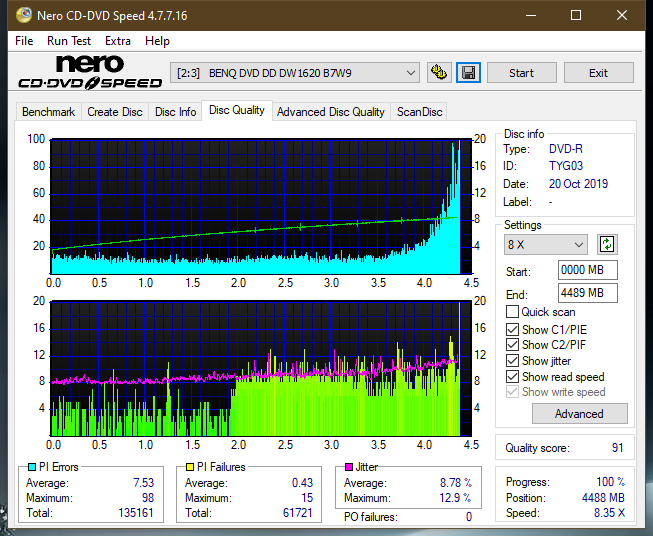Click the Start button
This screenshot has width=653, height=536.
521,73
